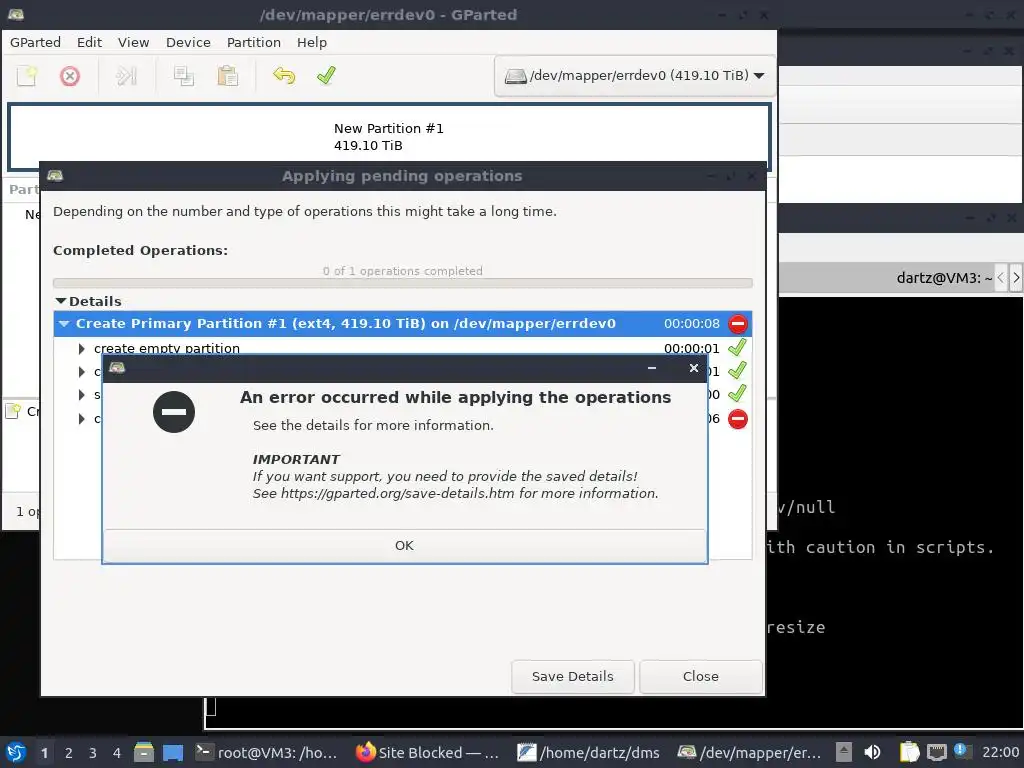Collapse the Create Primary Partition #1 row
The image size is (1024, 768).
coord(64,324)
